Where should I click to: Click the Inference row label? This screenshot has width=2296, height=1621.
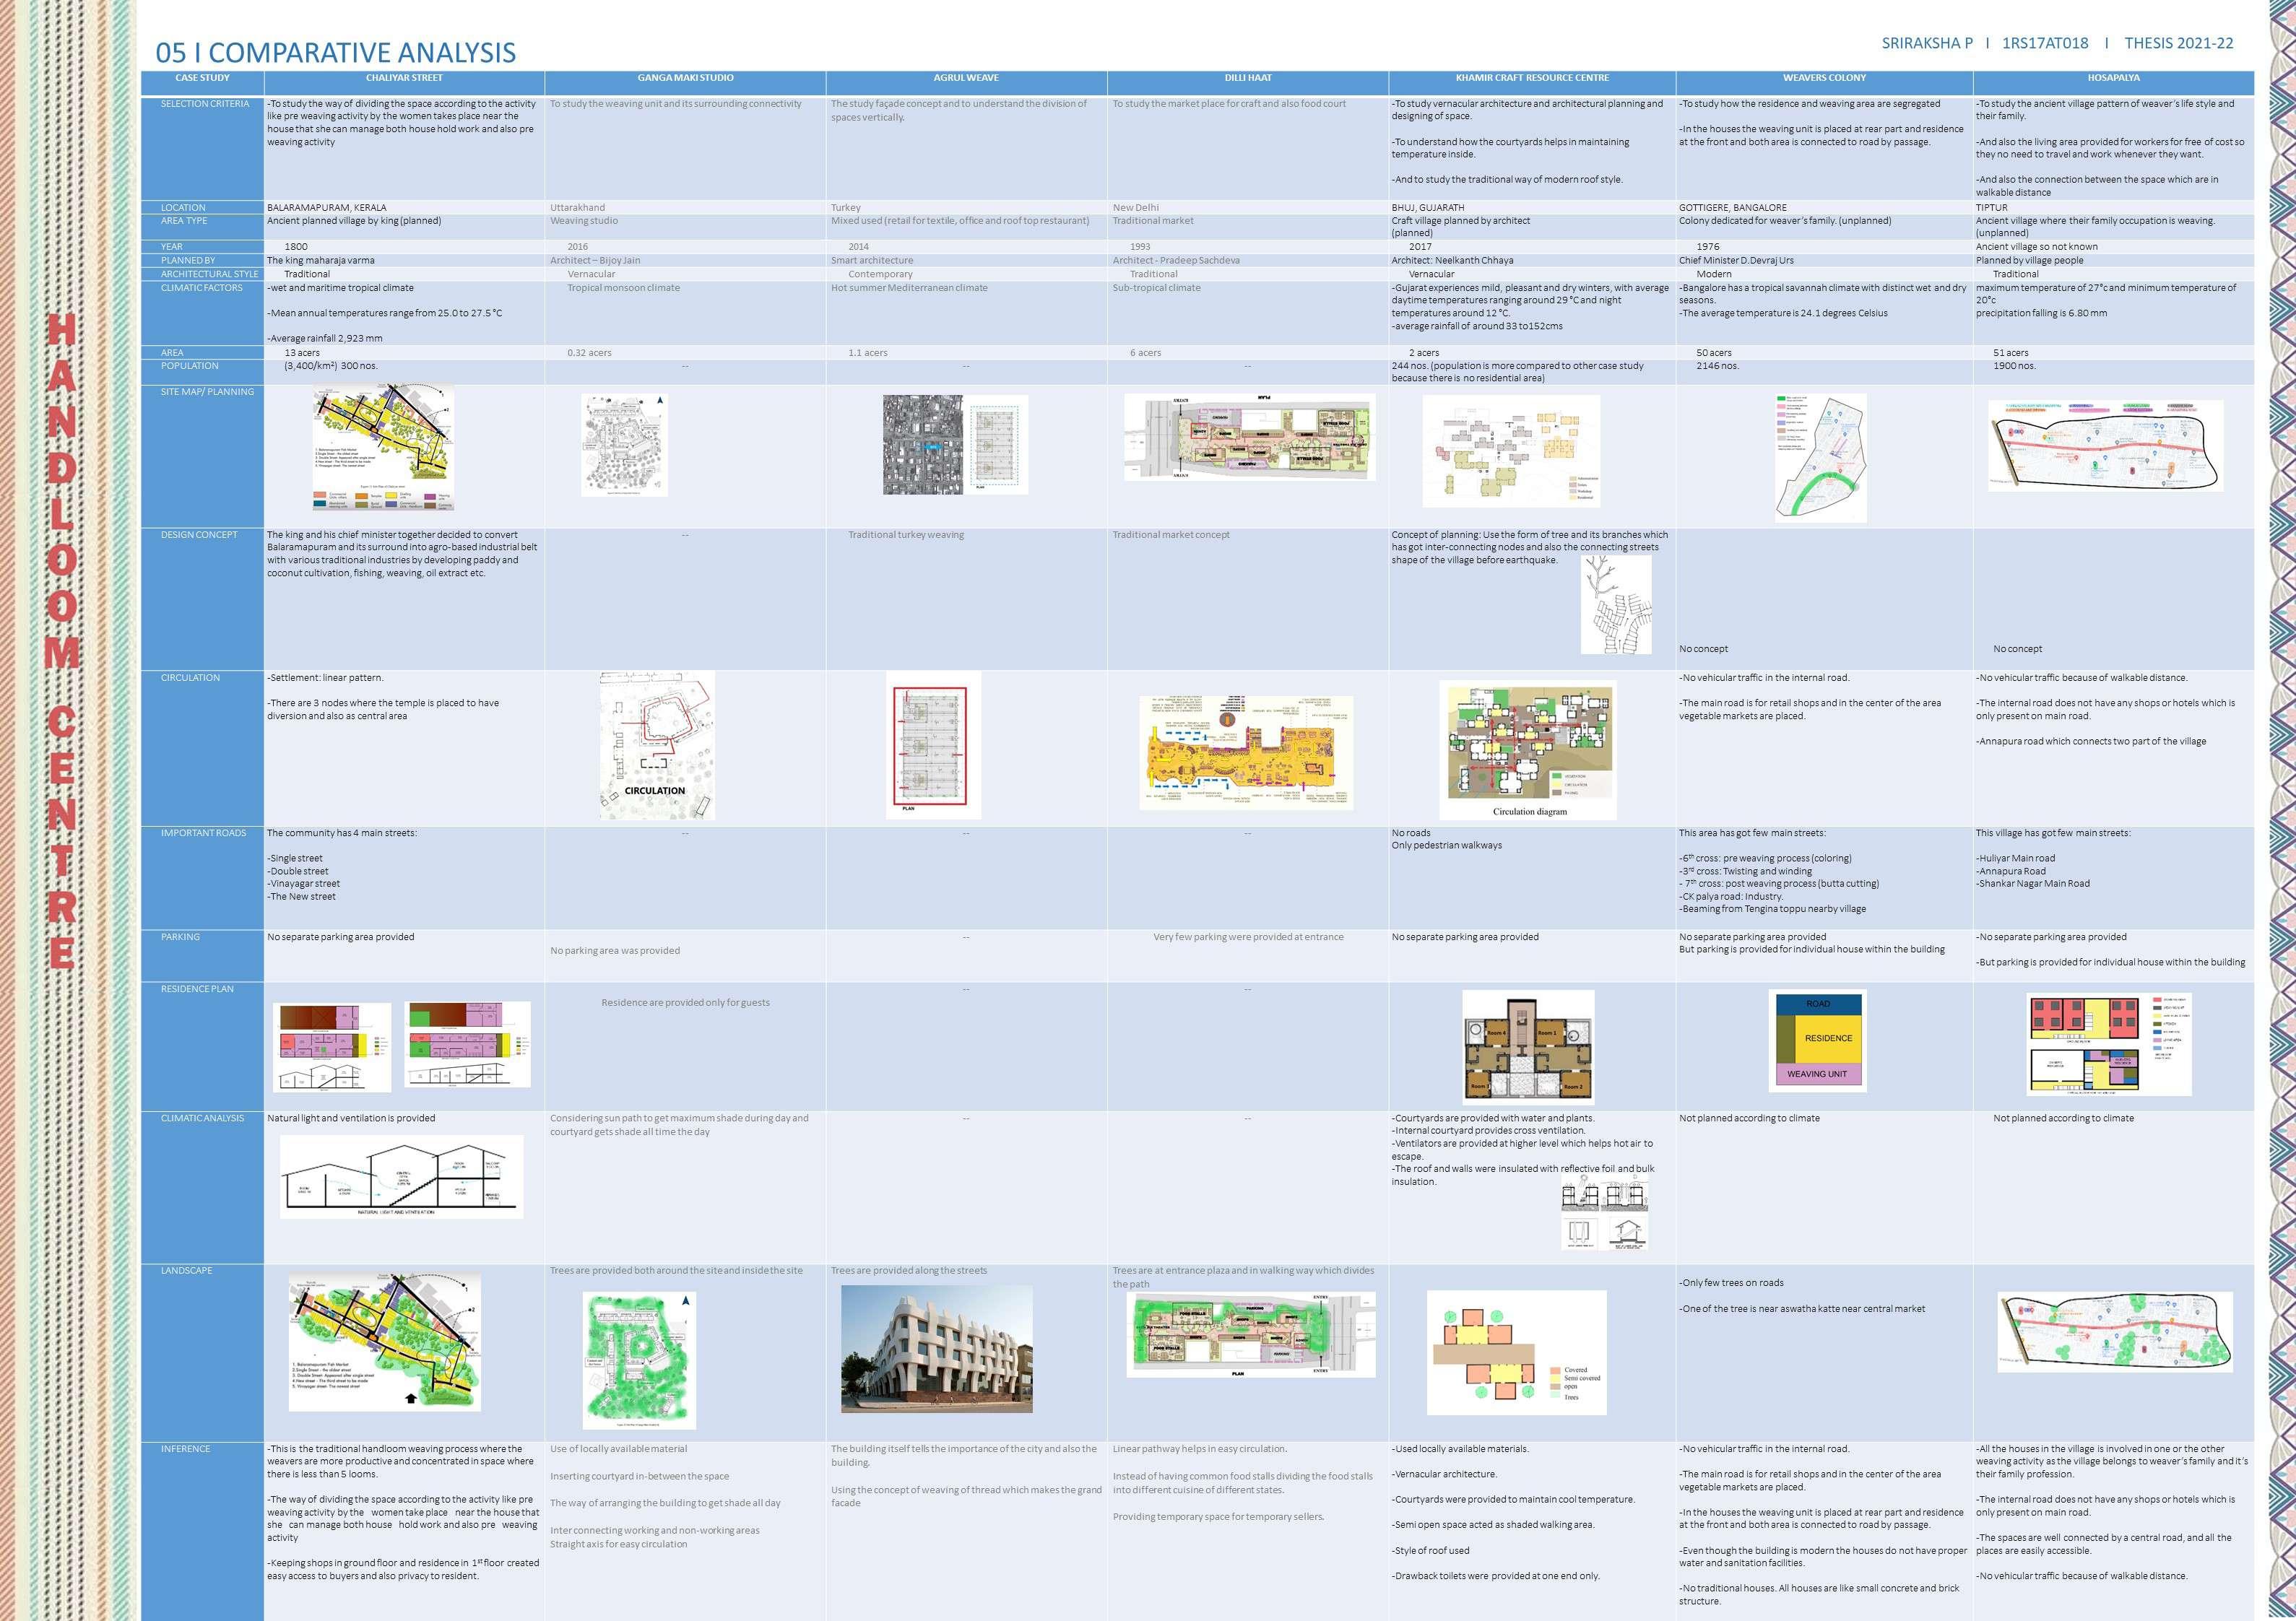[x=185, y=1449]
